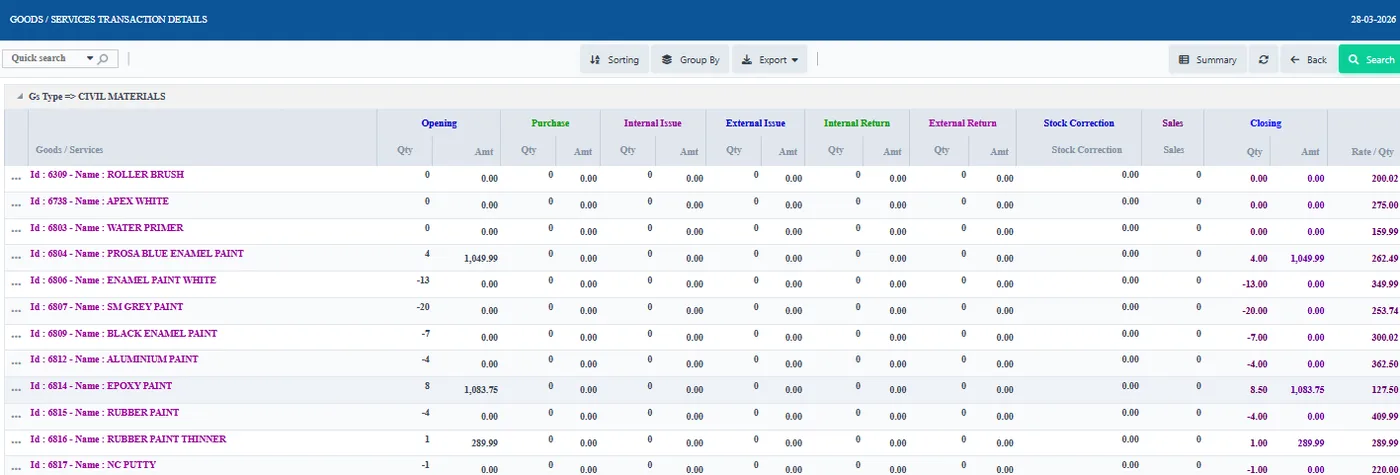Open row menu for RUBBER PAINT
Image resolution: width=1400 pixels, height=475 pixels.
tap(15, 415)
